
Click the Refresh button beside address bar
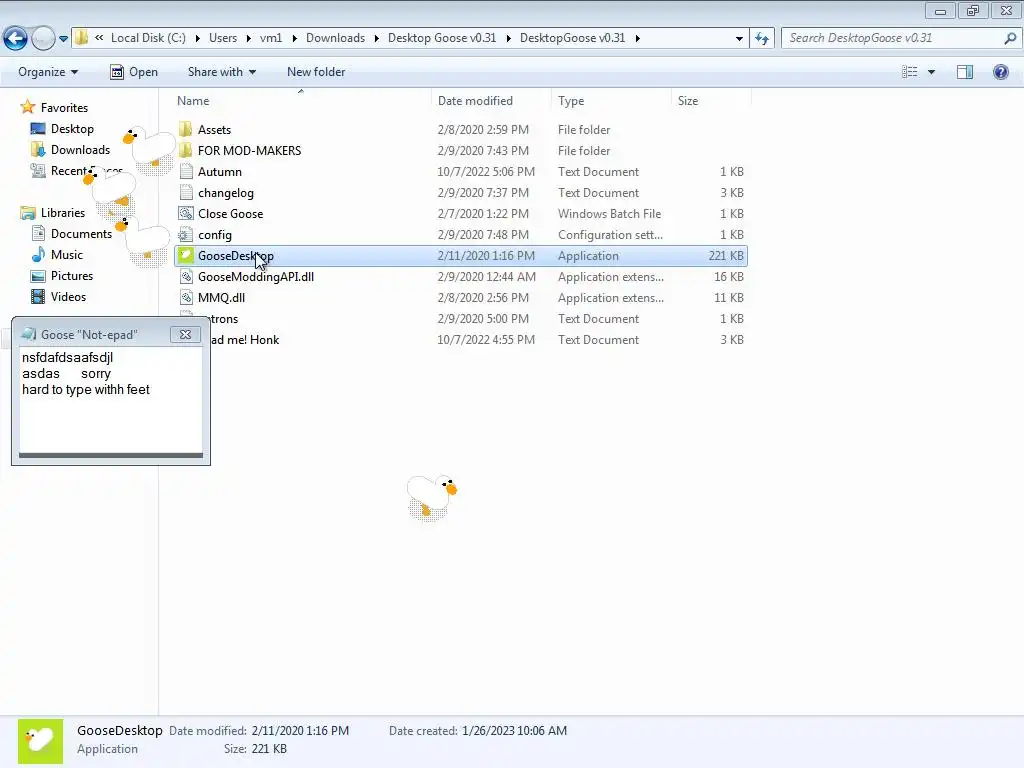pyautogui.click(x=762, y=39)
